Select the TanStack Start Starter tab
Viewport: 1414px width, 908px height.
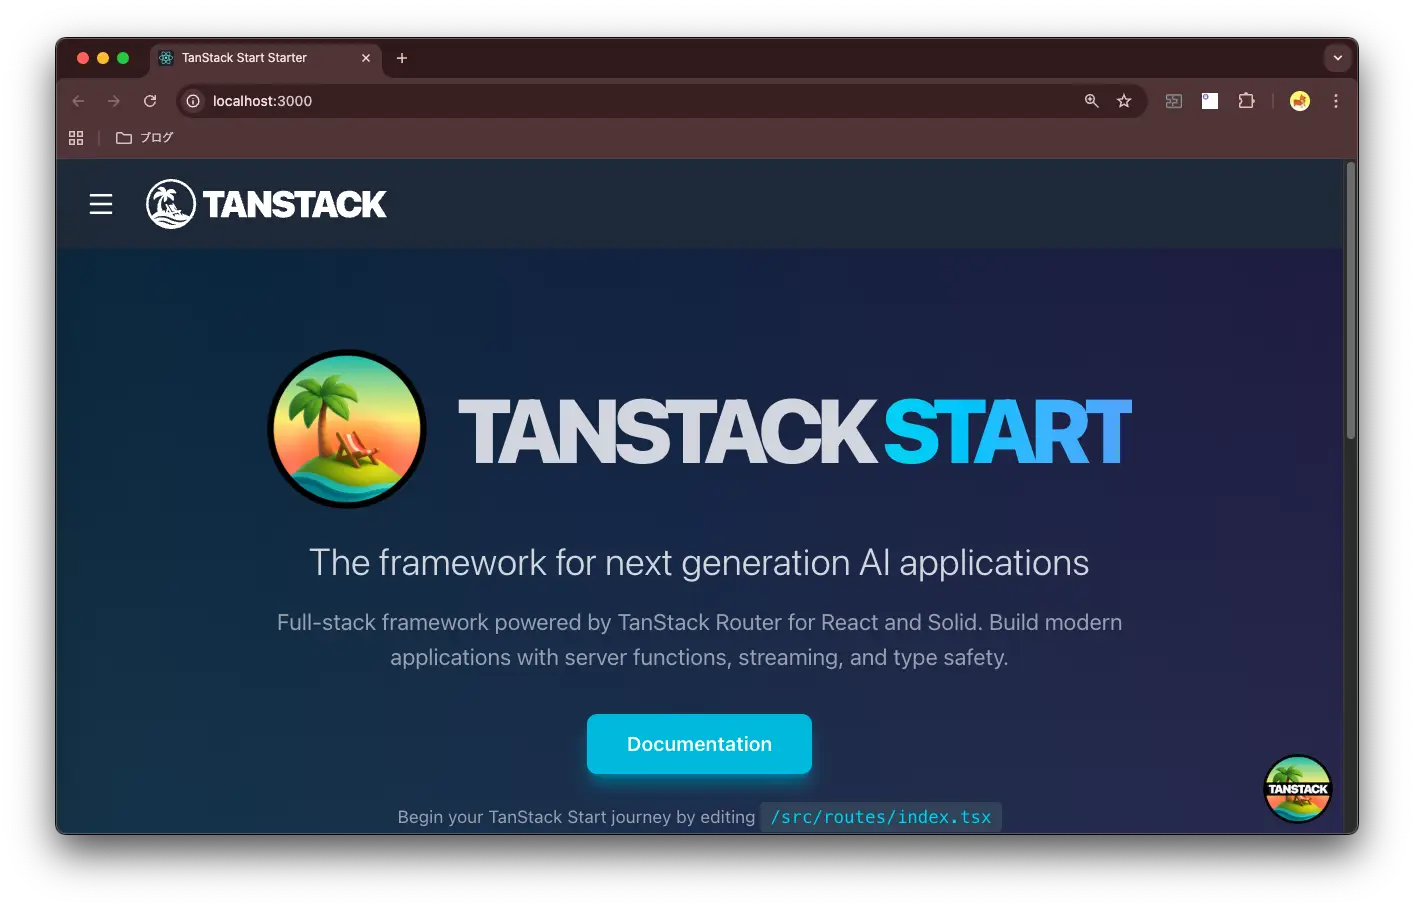coord(265,58)
